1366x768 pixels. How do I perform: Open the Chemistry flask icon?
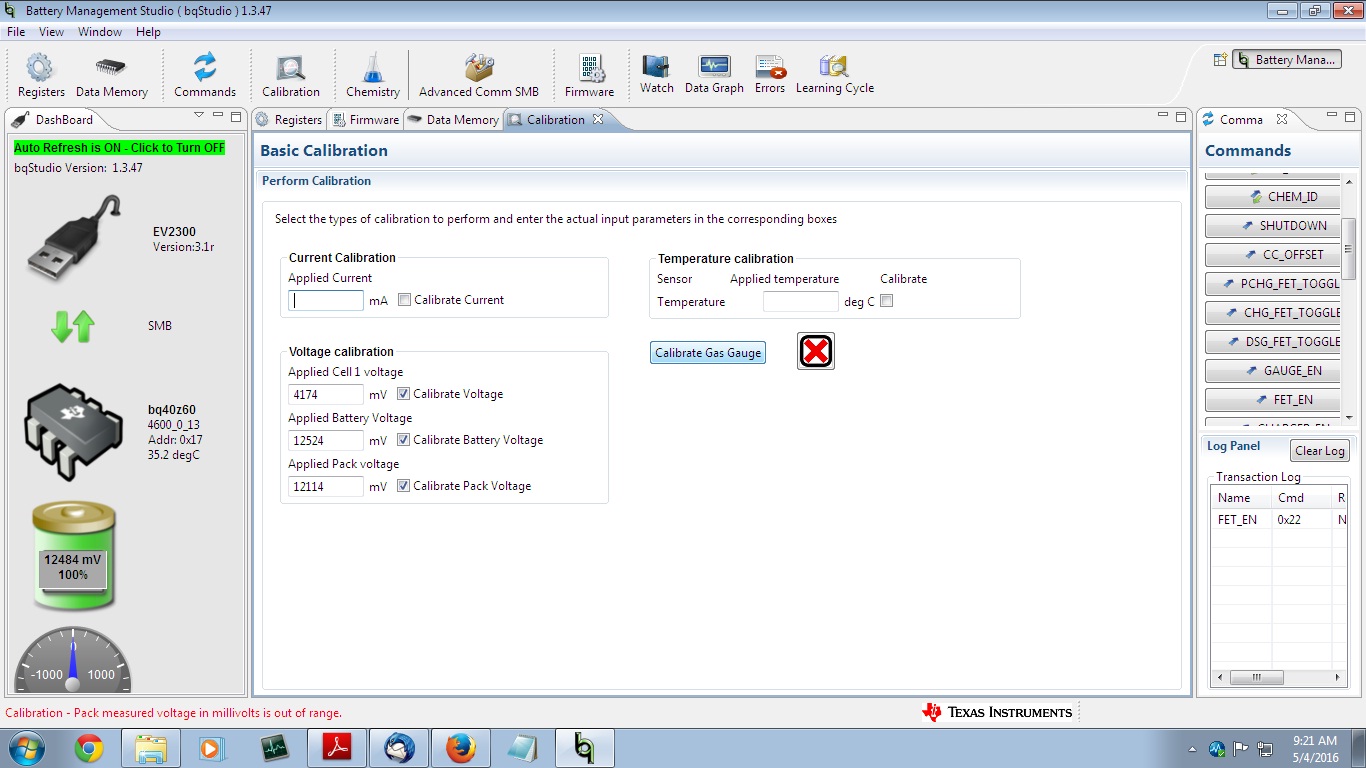click(373, 76)
